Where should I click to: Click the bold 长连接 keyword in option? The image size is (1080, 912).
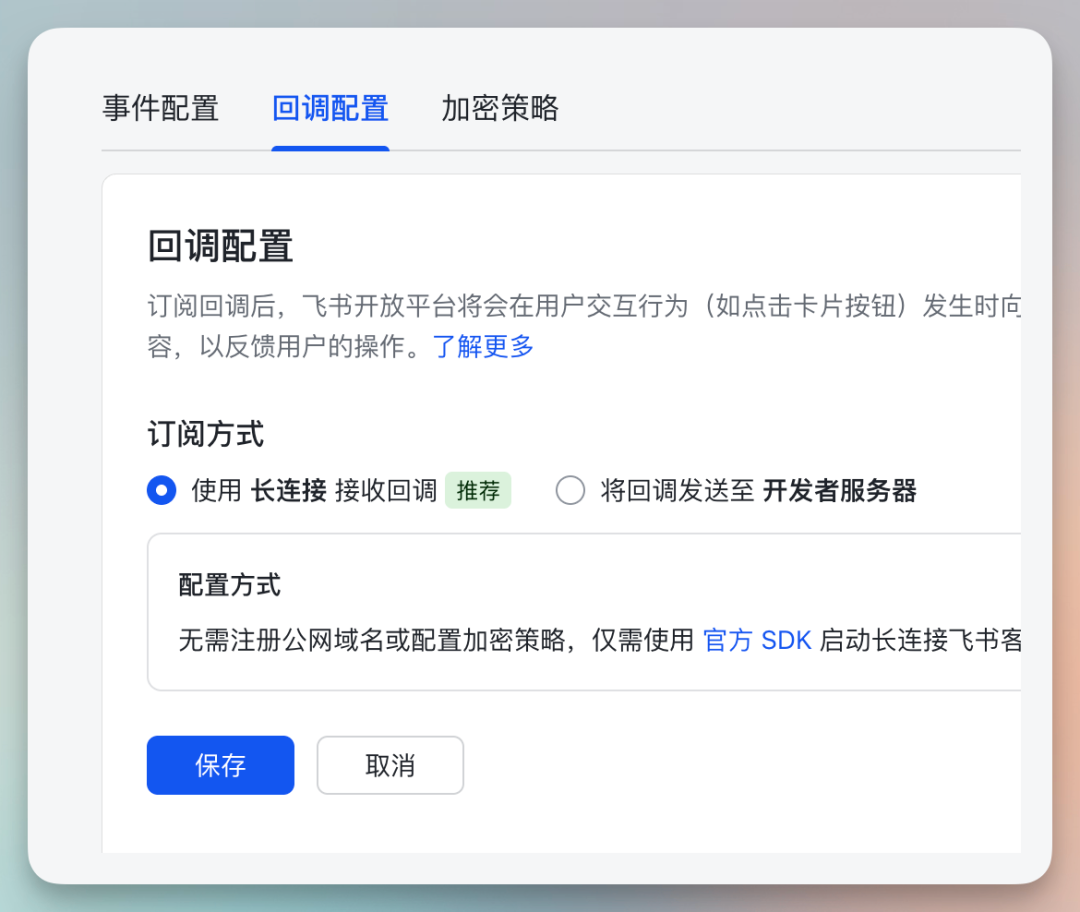tap(288, 491)
